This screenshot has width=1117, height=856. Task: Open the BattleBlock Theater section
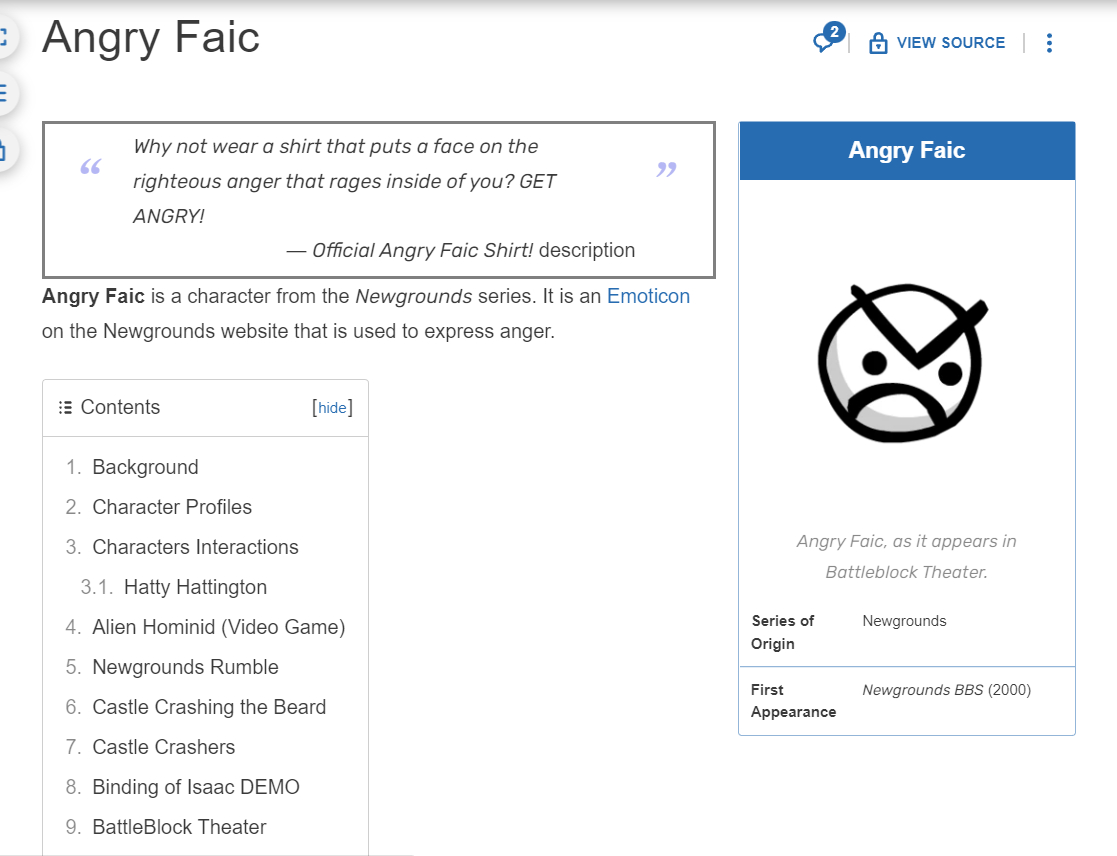(180, 826)
